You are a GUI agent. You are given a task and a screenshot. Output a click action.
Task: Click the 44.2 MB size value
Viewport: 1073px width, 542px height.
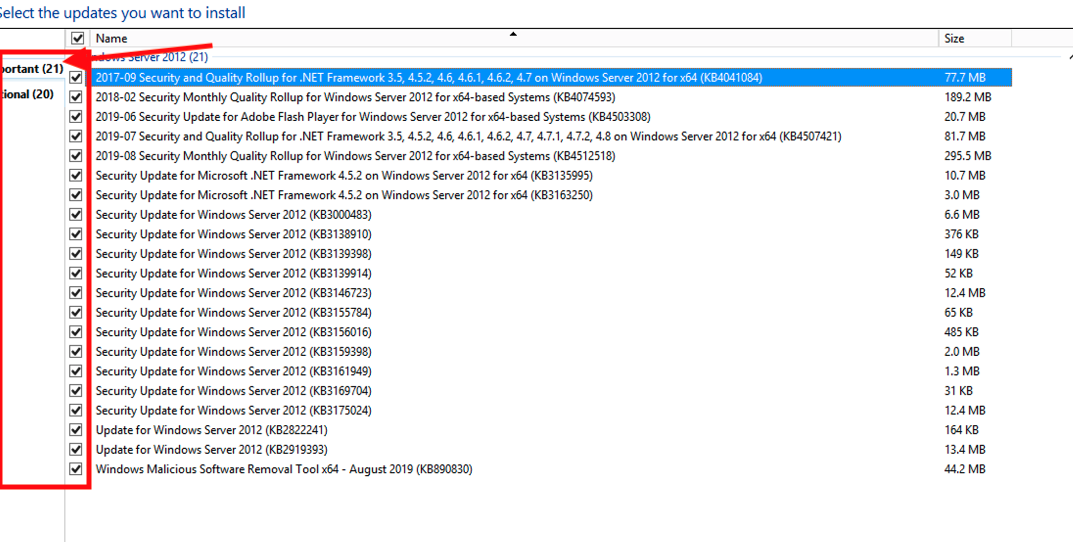[965, 469]
